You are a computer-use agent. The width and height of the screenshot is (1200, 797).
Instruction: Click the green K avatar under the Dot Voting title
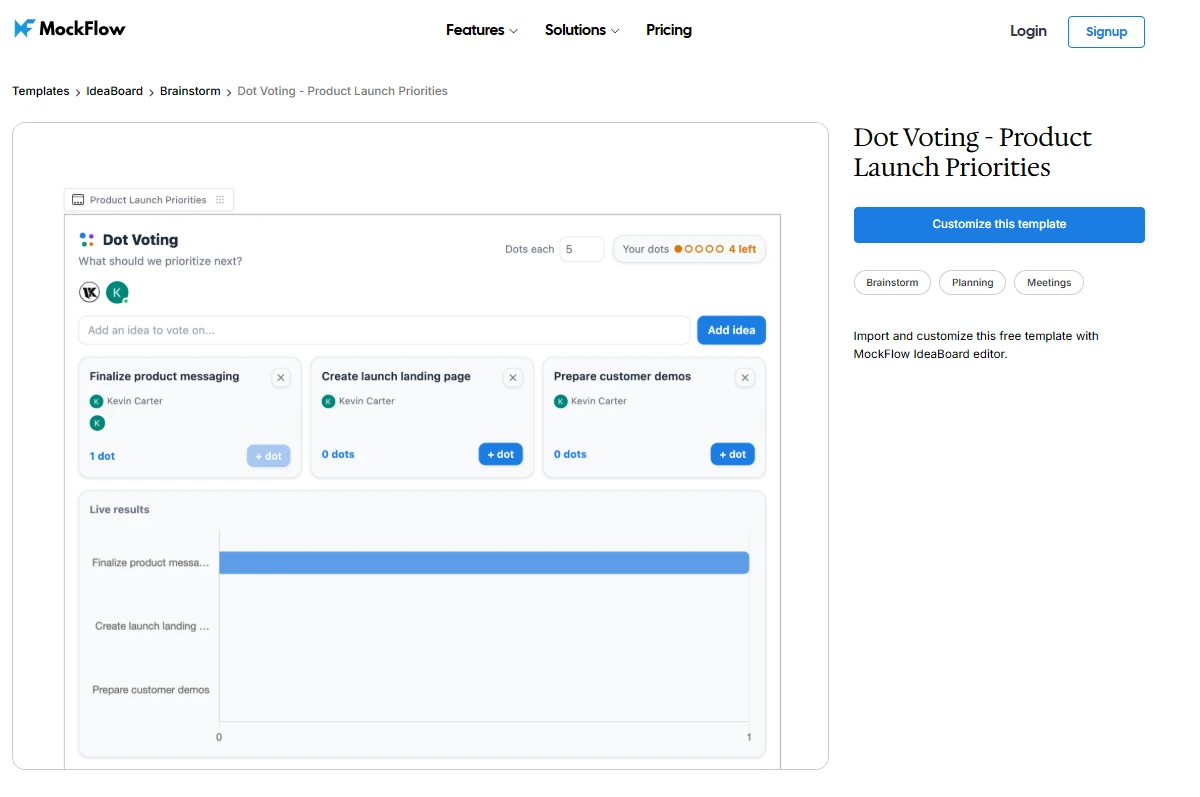(x=117, y=292)
